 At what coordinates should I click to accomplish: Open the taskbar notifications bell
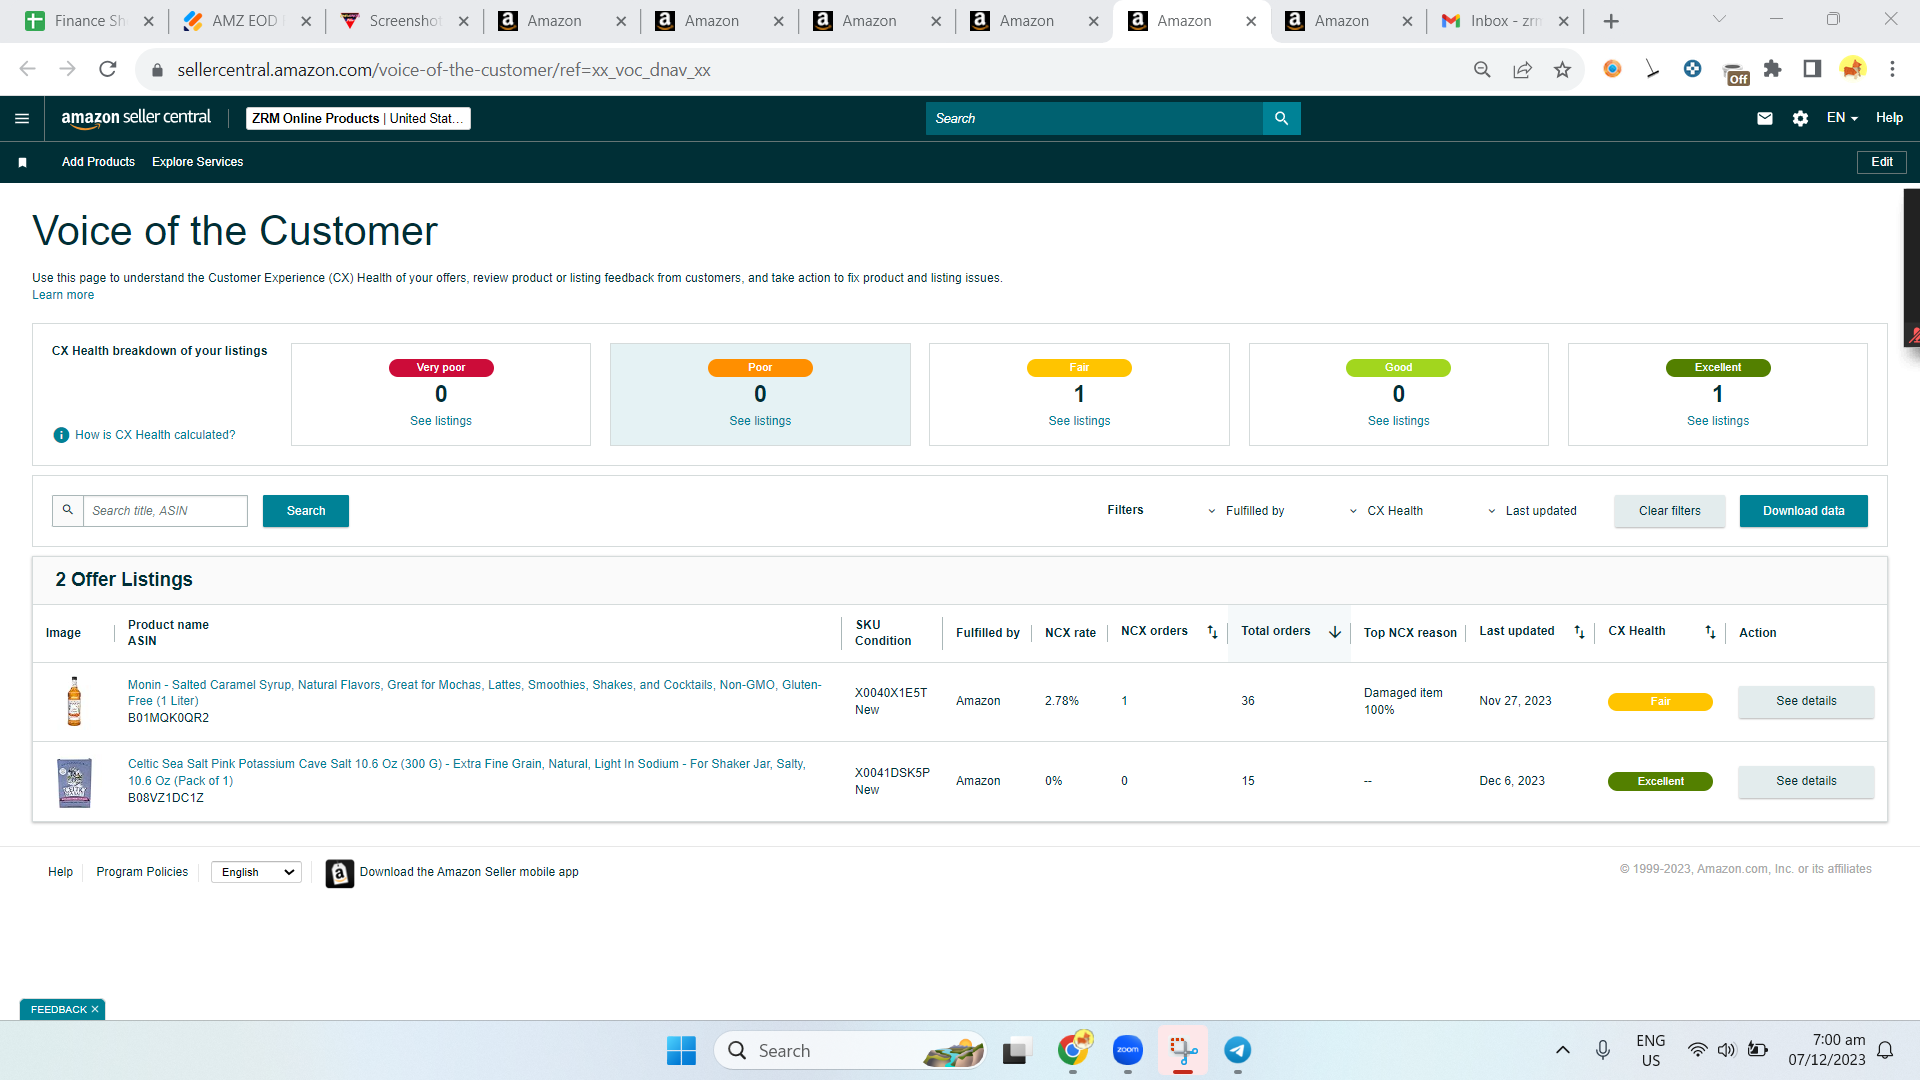[1885, 1050]
